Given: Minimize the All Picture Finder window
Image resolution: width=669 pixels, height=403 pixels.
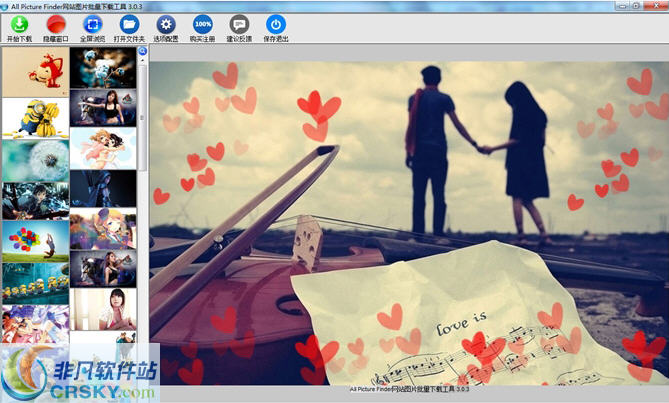Looking at the screenshot, I should point(623,6).
